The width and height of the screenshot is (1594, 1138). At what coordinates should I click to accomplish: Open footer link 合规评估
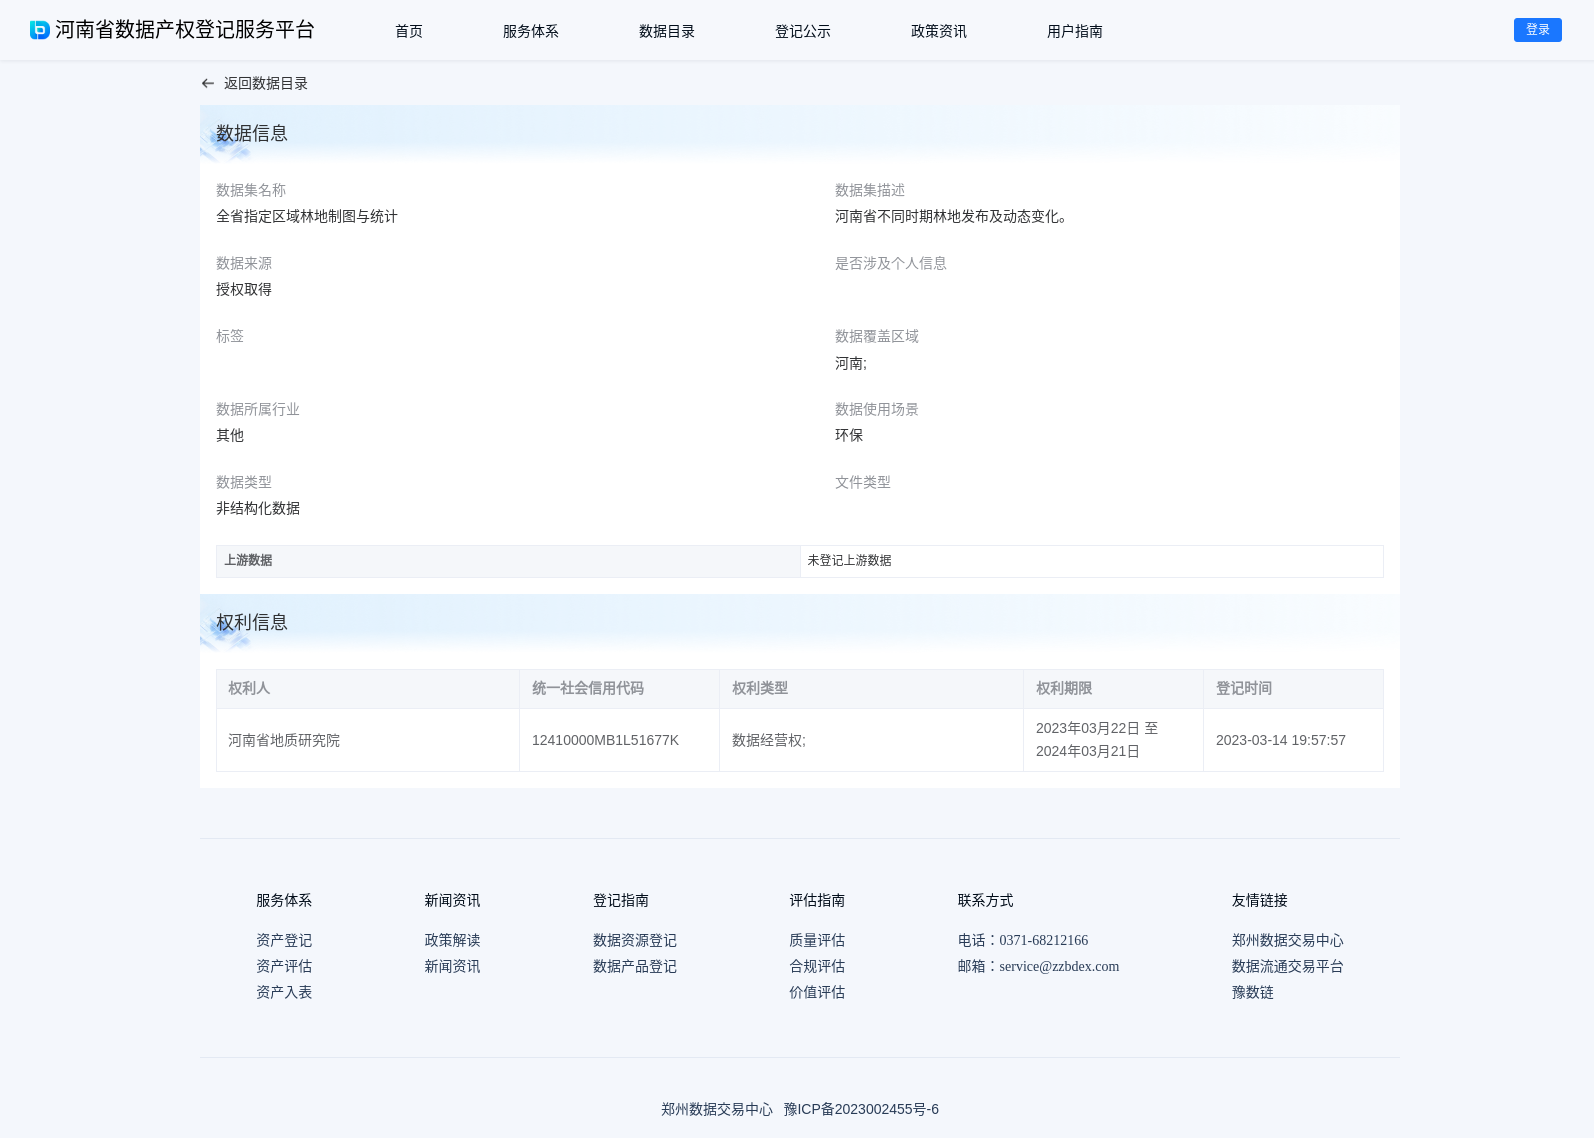(x=817, y=966)
